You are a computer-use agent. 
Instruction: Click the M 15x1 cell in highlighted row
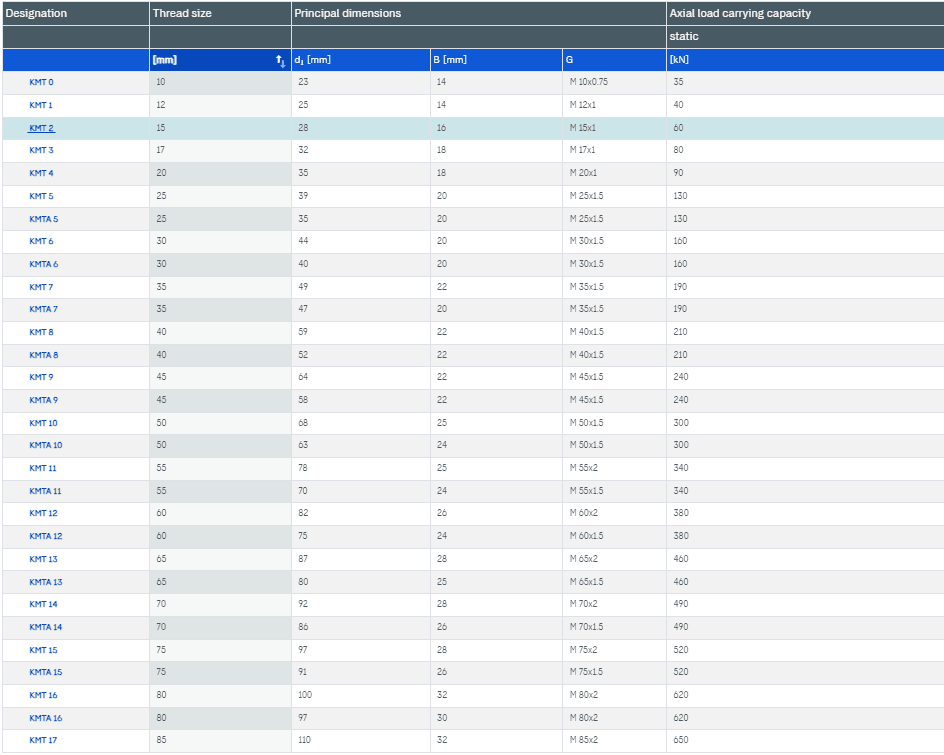pos(582,128)
